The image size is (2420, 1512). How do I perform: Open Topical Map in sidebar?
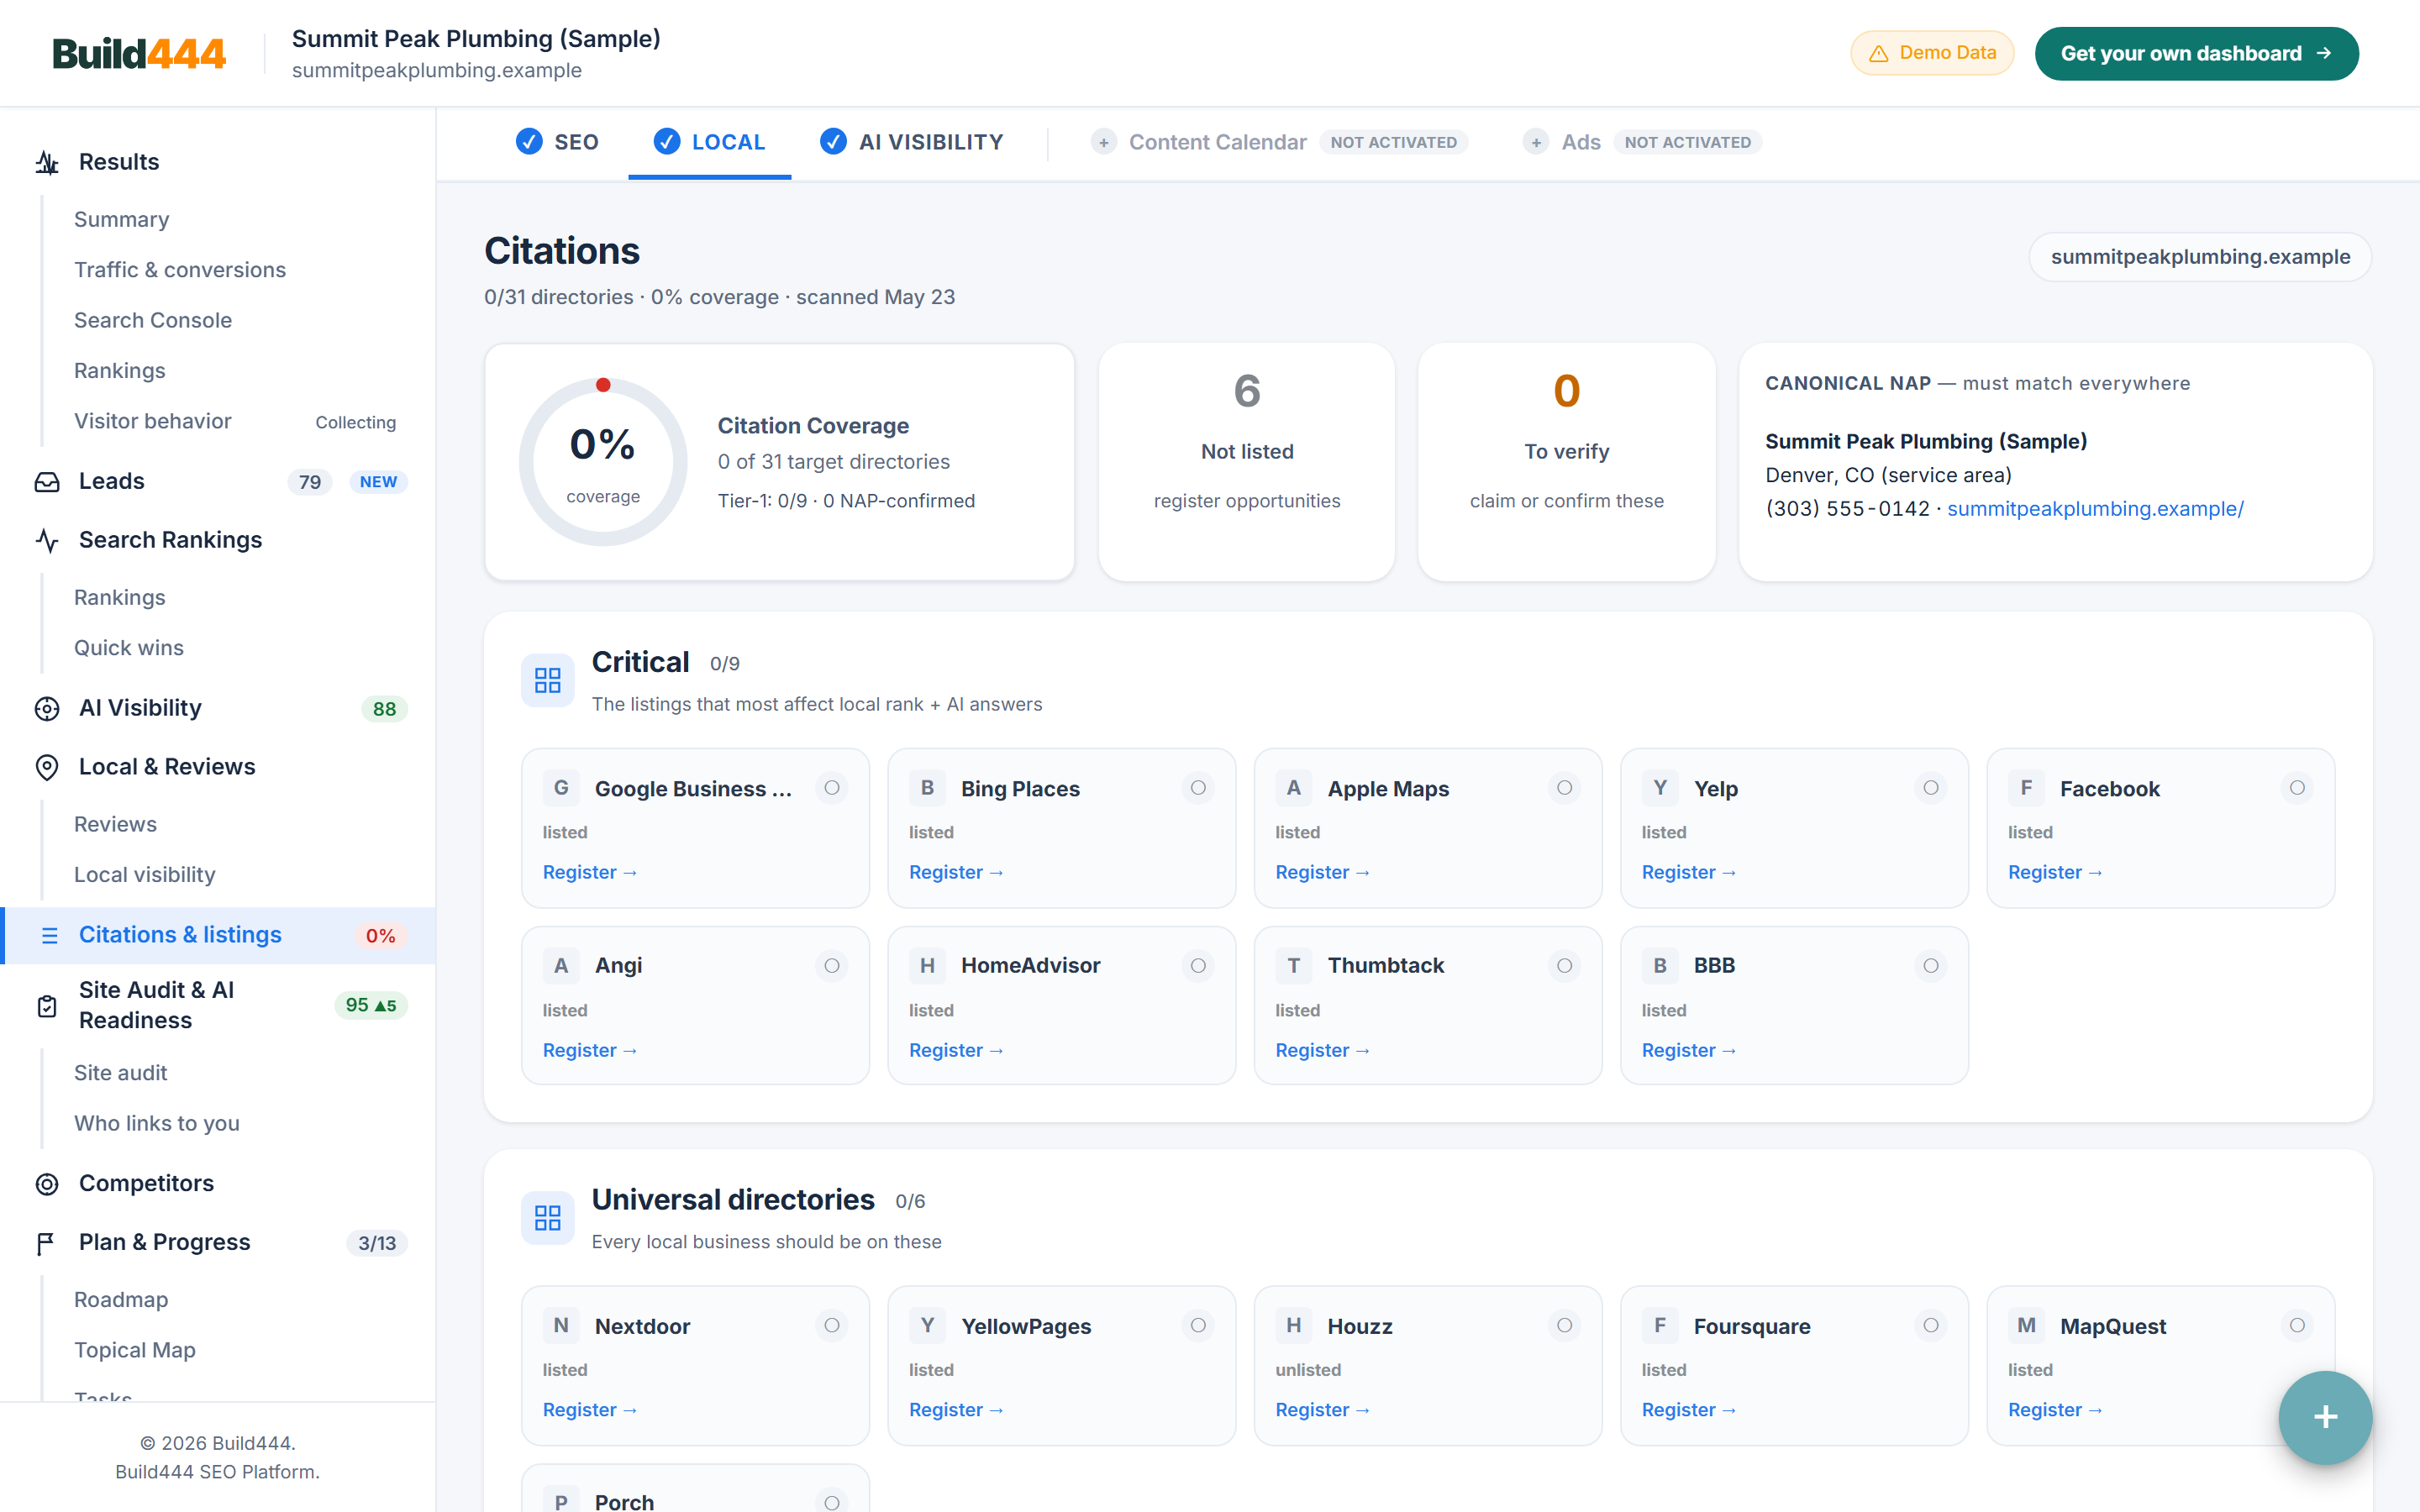(135, 1351)
